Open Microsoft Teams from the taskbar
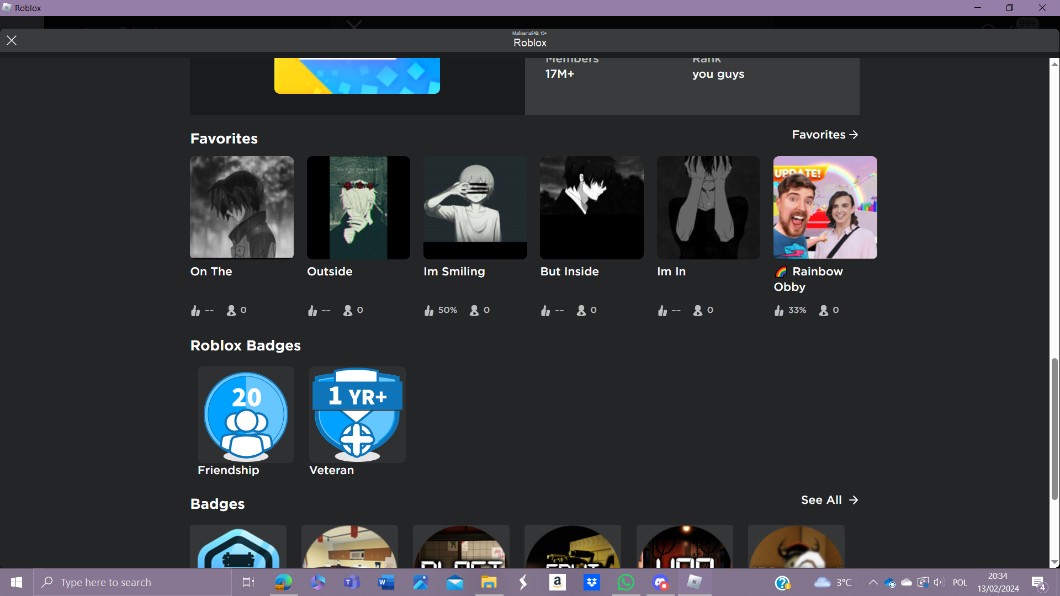The height and width of the screenshot is (596, 1060). click(351, 582)
